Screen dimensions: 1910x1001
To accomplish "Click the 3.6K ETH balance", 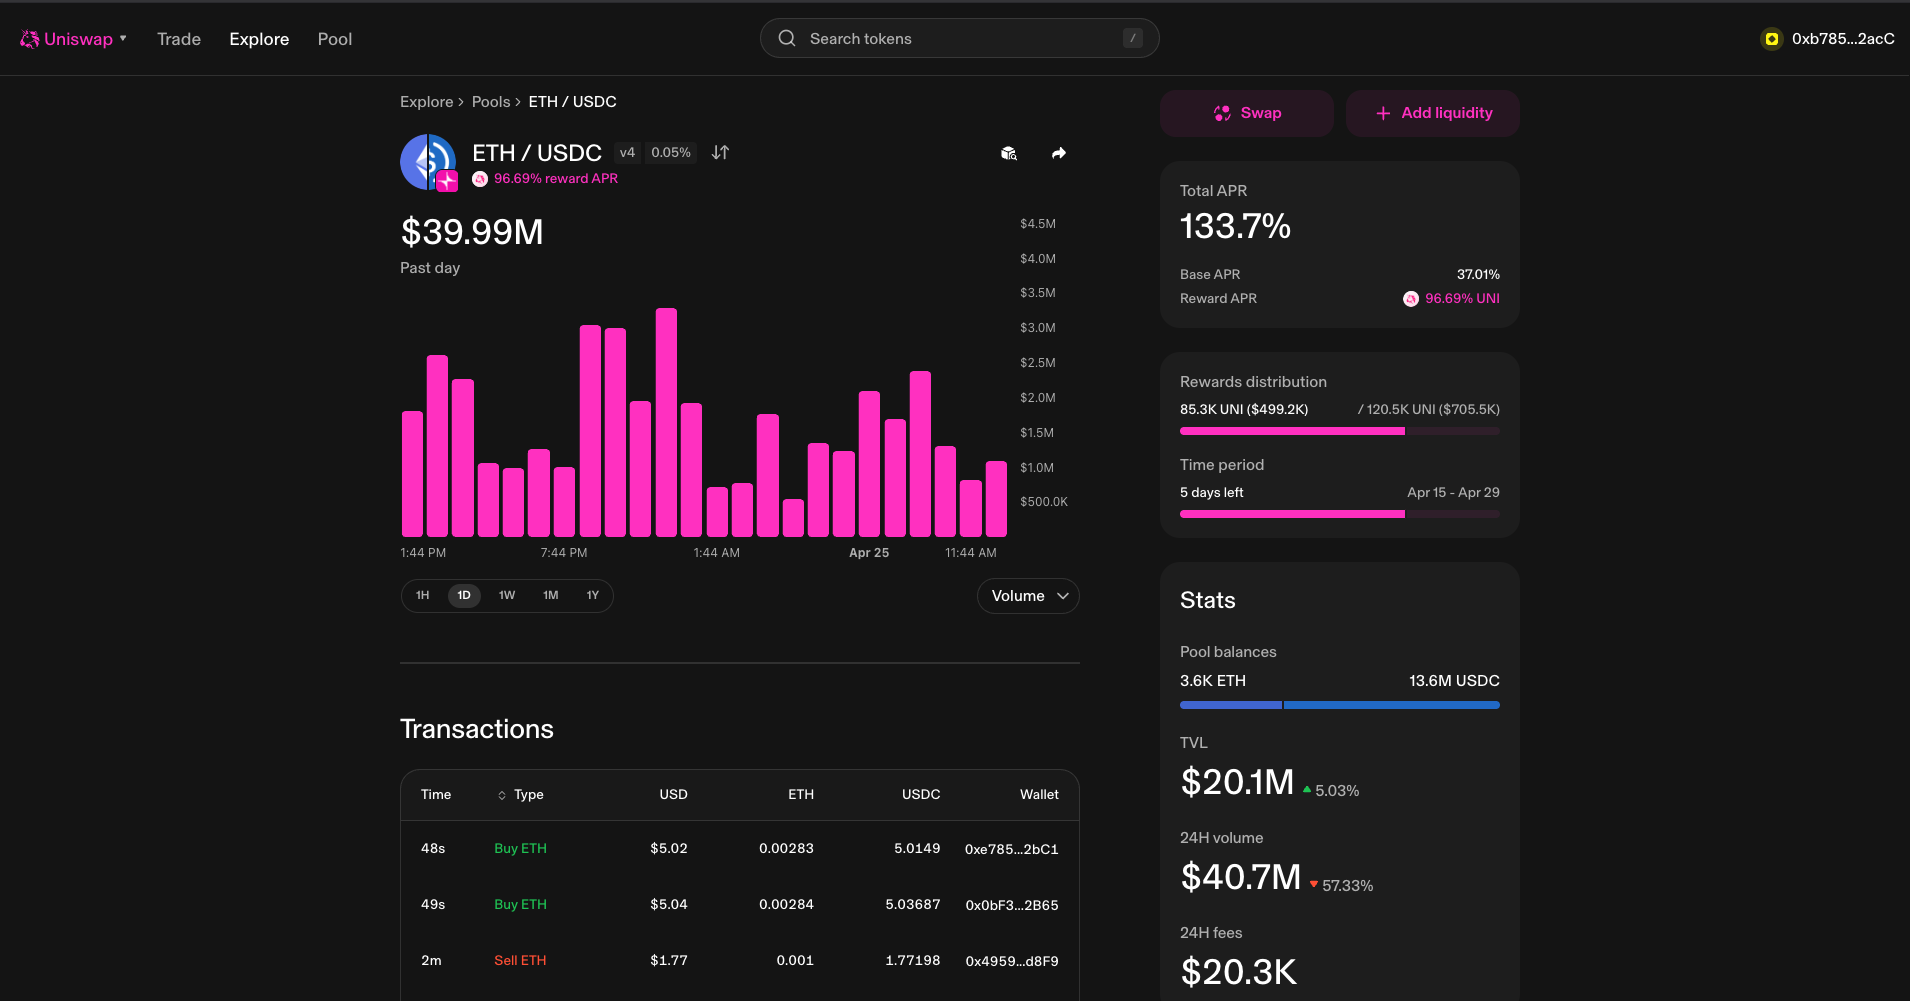I will (1213, 681).
